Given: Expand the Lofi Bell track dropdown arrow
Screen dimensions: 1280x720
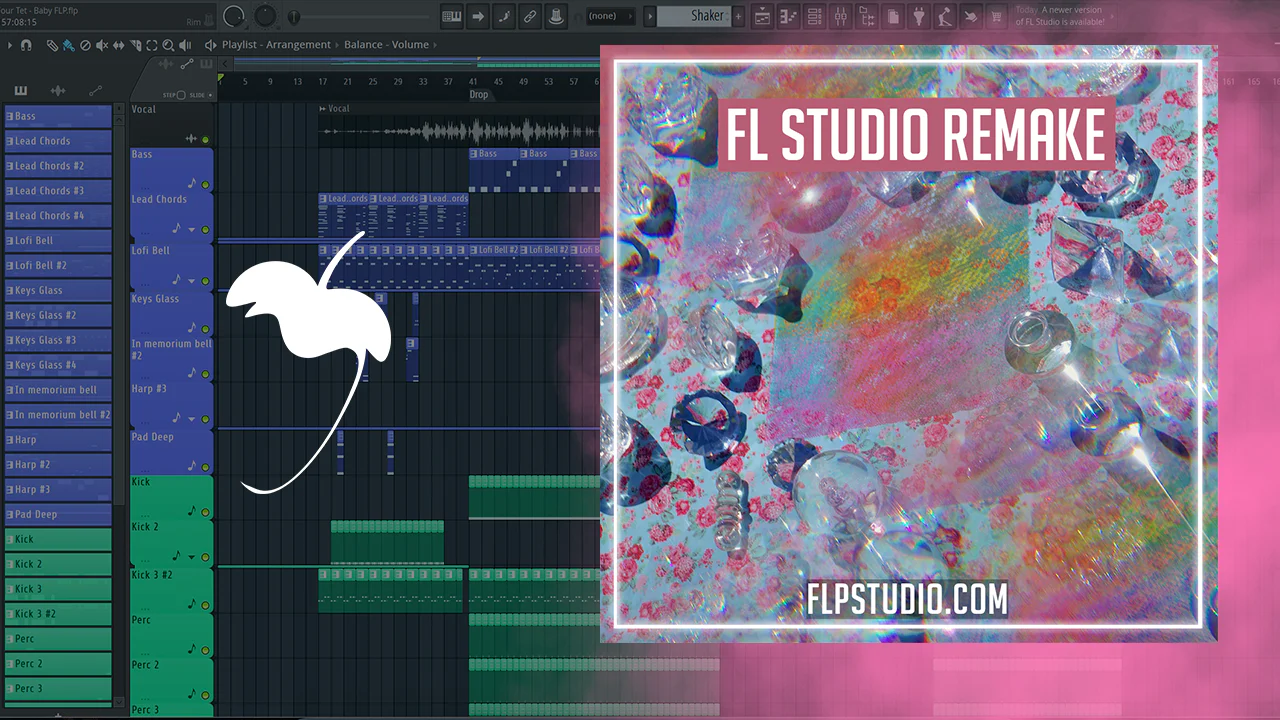Looking at the screenshot, I should (x=192, y=280).
